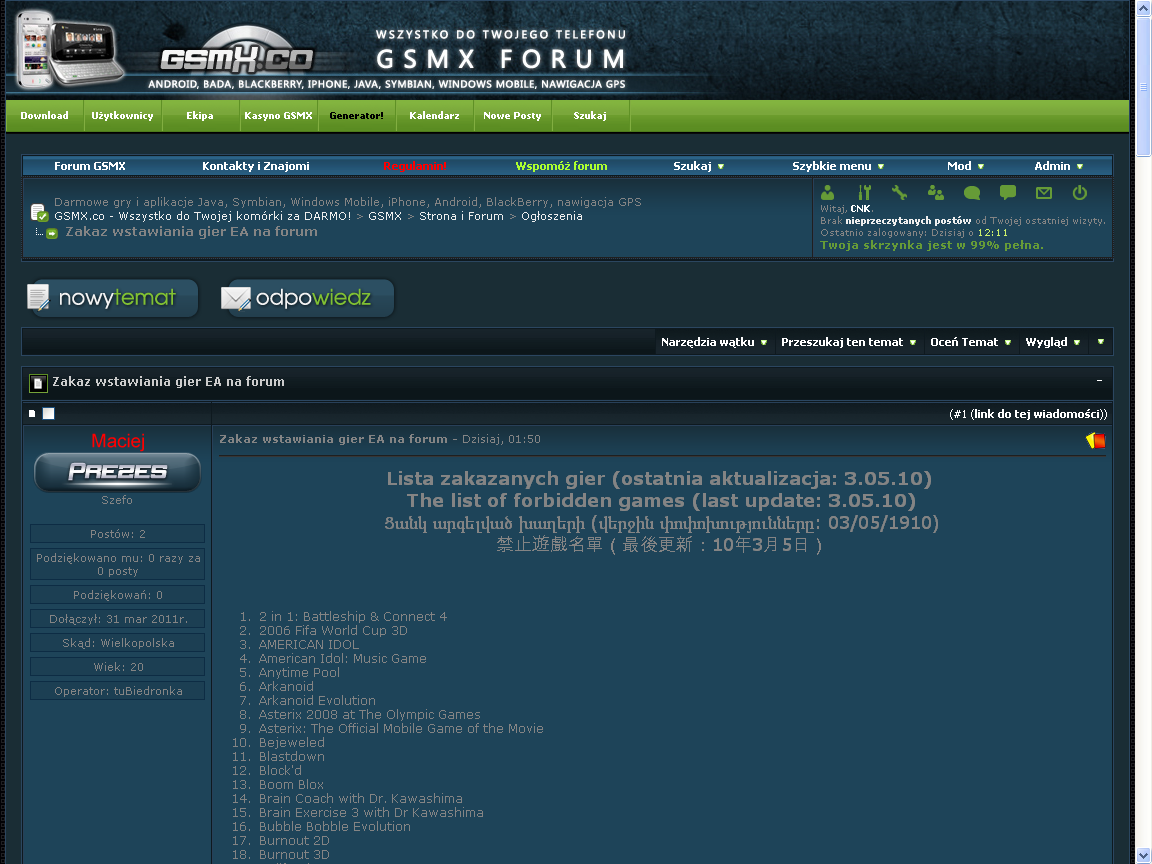
Task: Click the screwdriver and wrench tools icon
Action: pyautogui.click(x=864, y=193)
